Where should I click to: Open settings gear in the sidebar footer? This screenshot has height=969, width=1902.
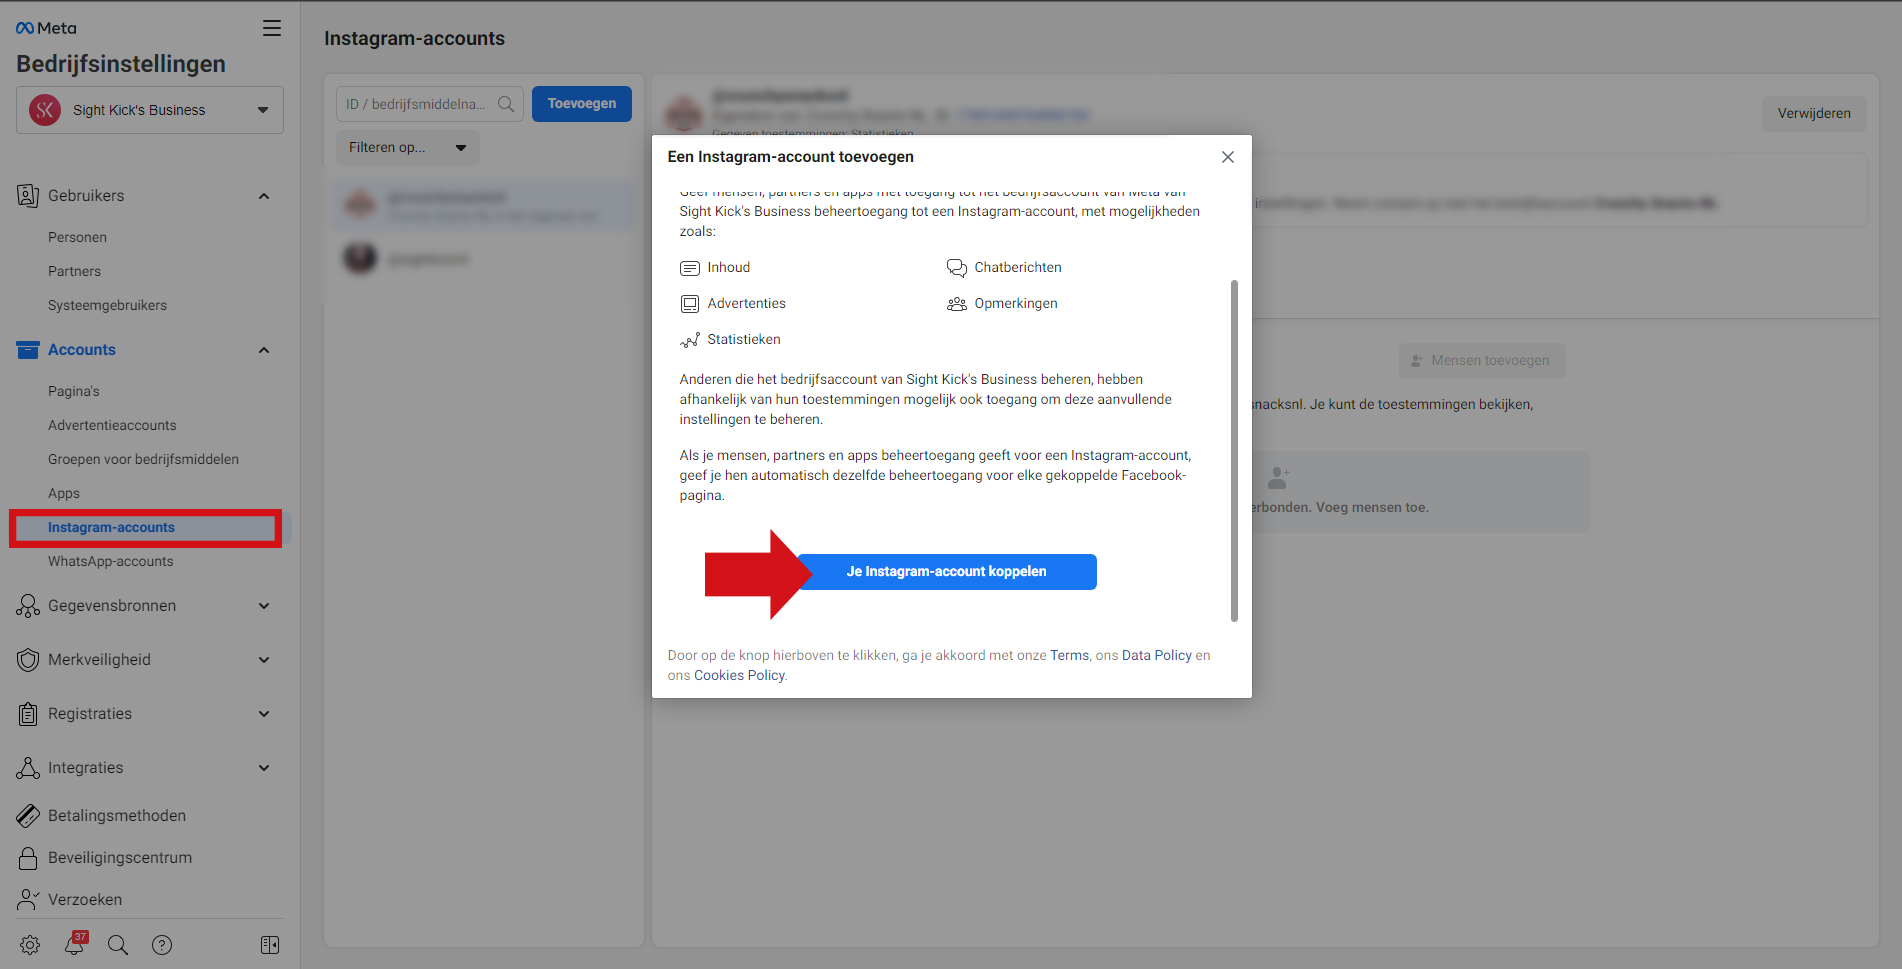coord(30,945)
